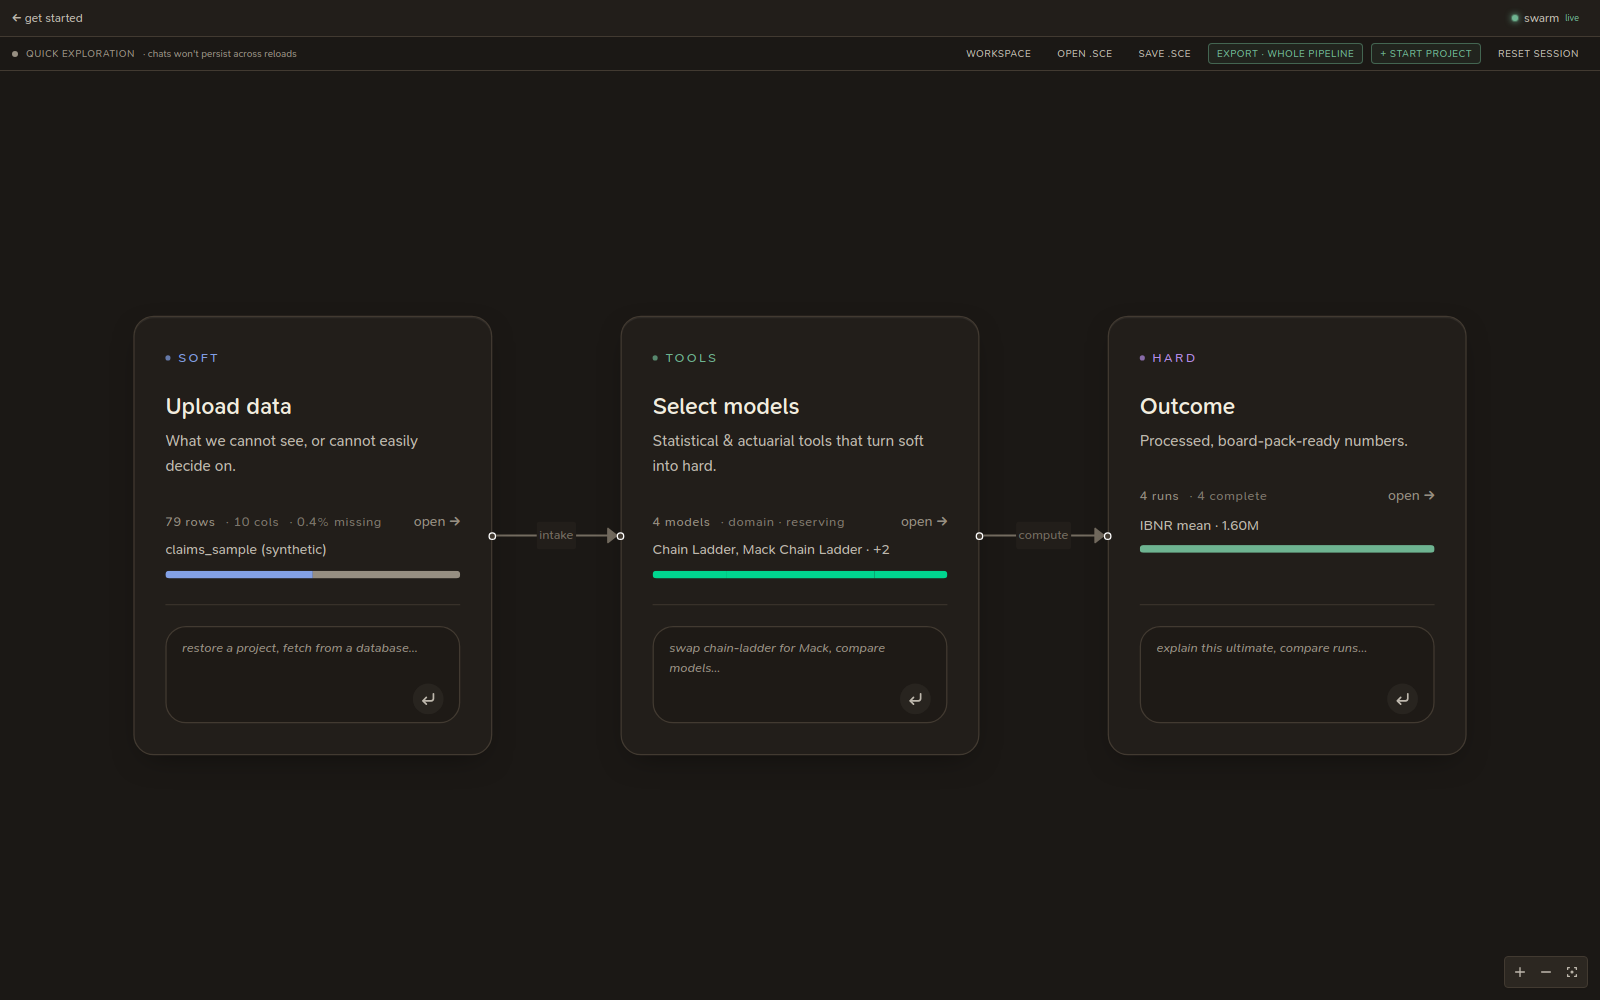Submit the Select models chat prompt

tap(915, 699)
